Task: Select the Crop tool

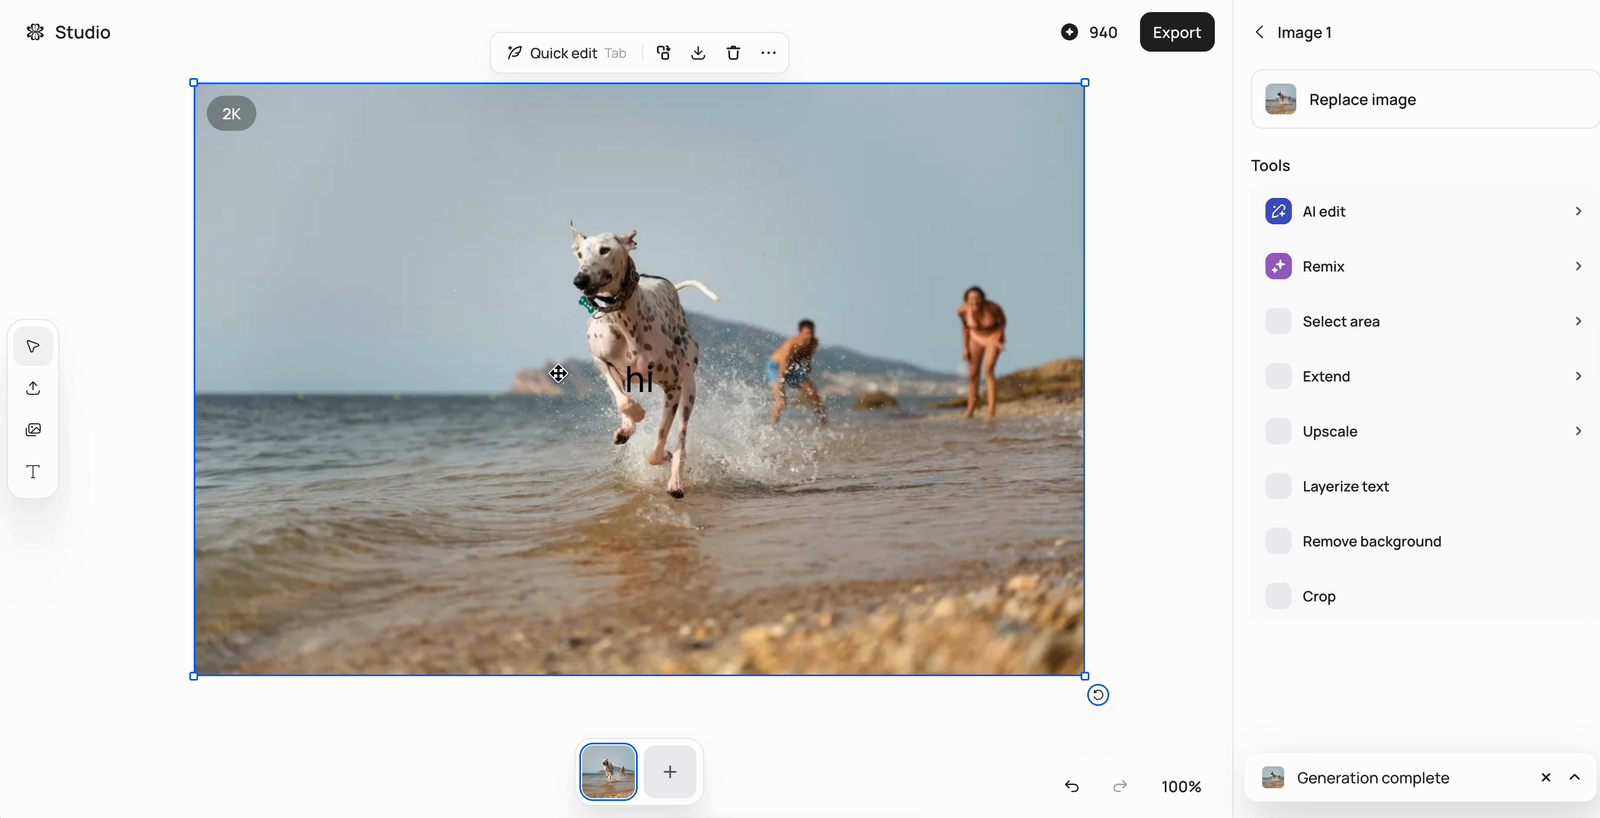Action: (1425, 596)
